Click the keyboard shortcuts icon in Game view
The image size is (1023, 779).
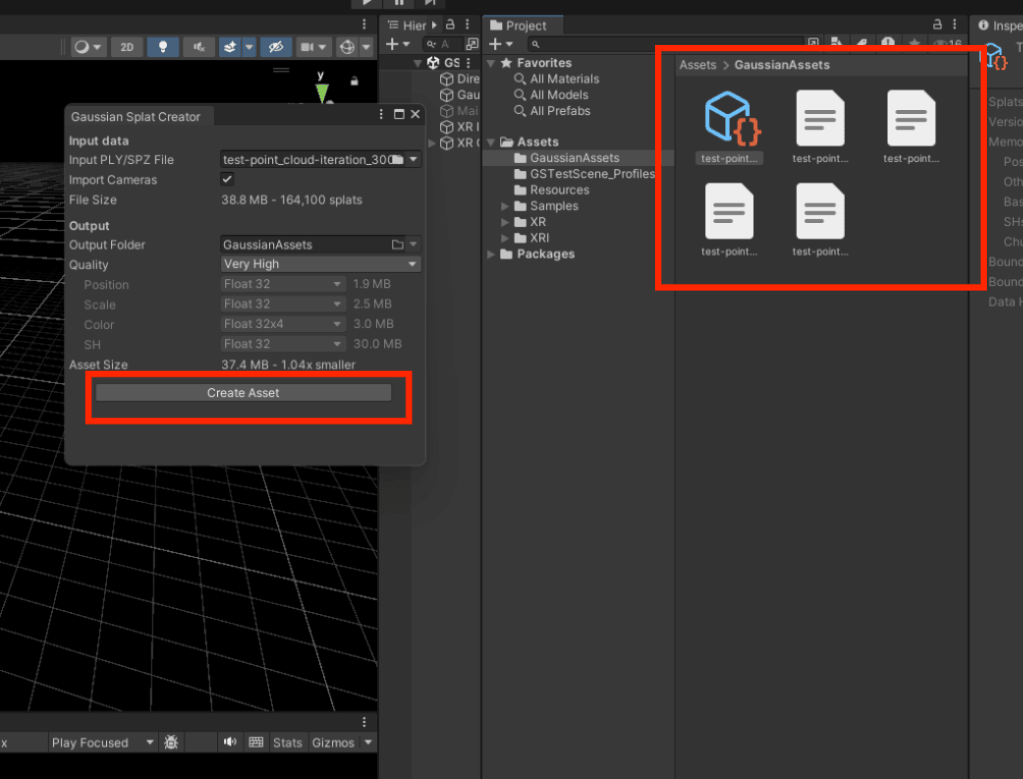pos(256,742)
